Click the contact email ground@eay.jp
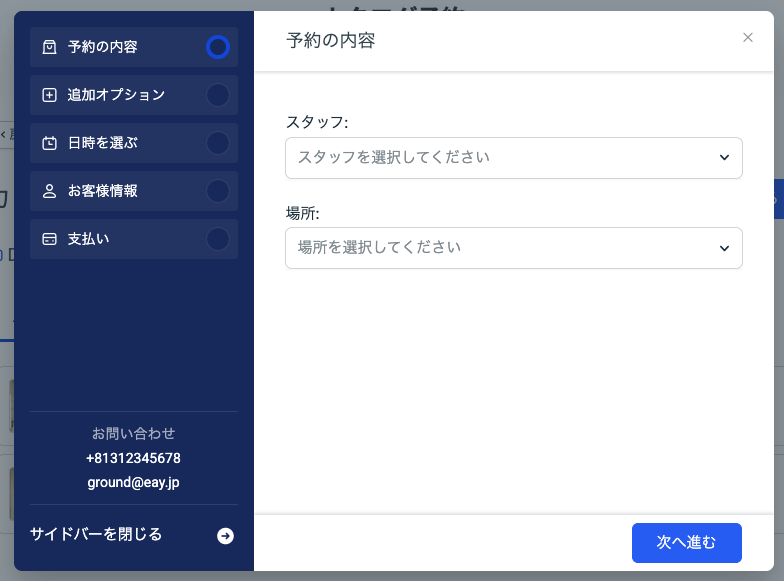 click(133, 482)
